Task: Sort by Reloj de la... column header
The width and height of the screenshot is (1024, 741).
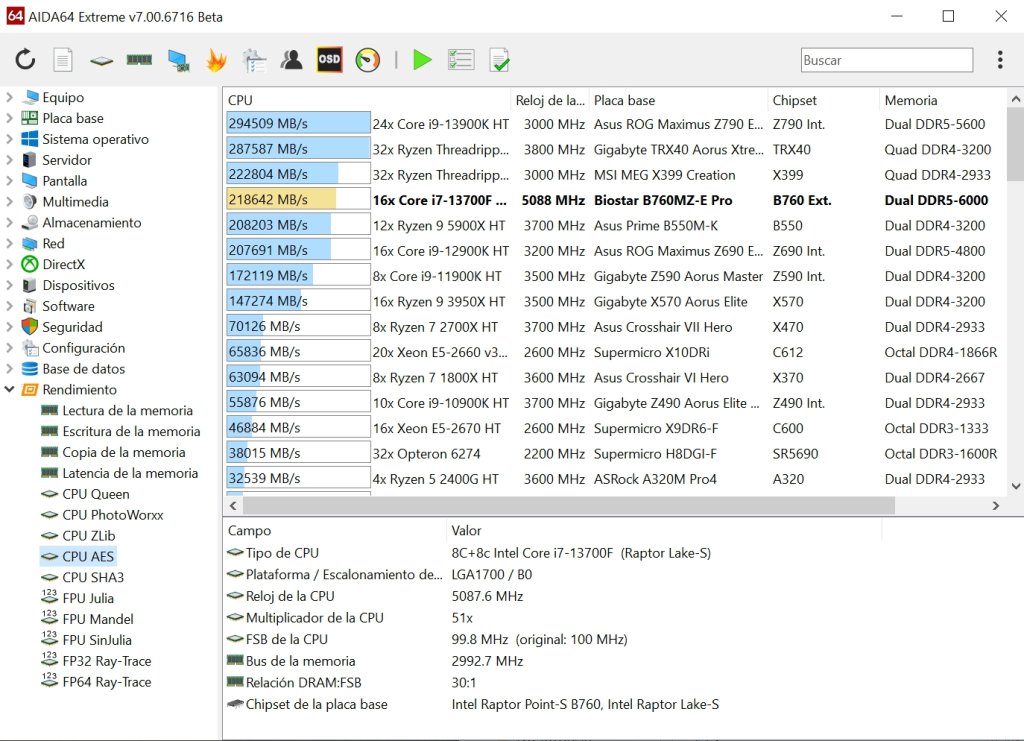Action: point(550,101)
